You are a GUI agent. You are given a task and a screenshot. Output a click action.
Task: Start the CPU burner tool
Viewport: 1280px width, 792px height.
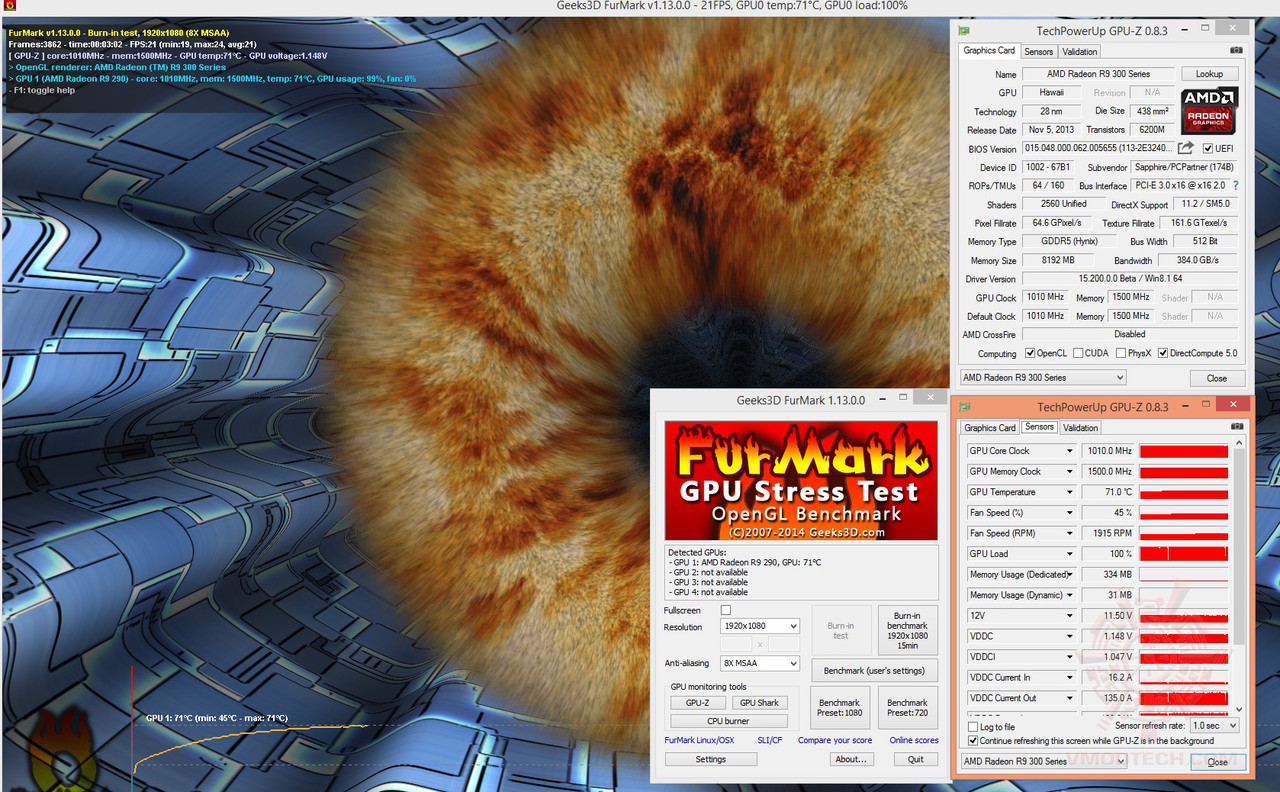(x=728, y=721)
